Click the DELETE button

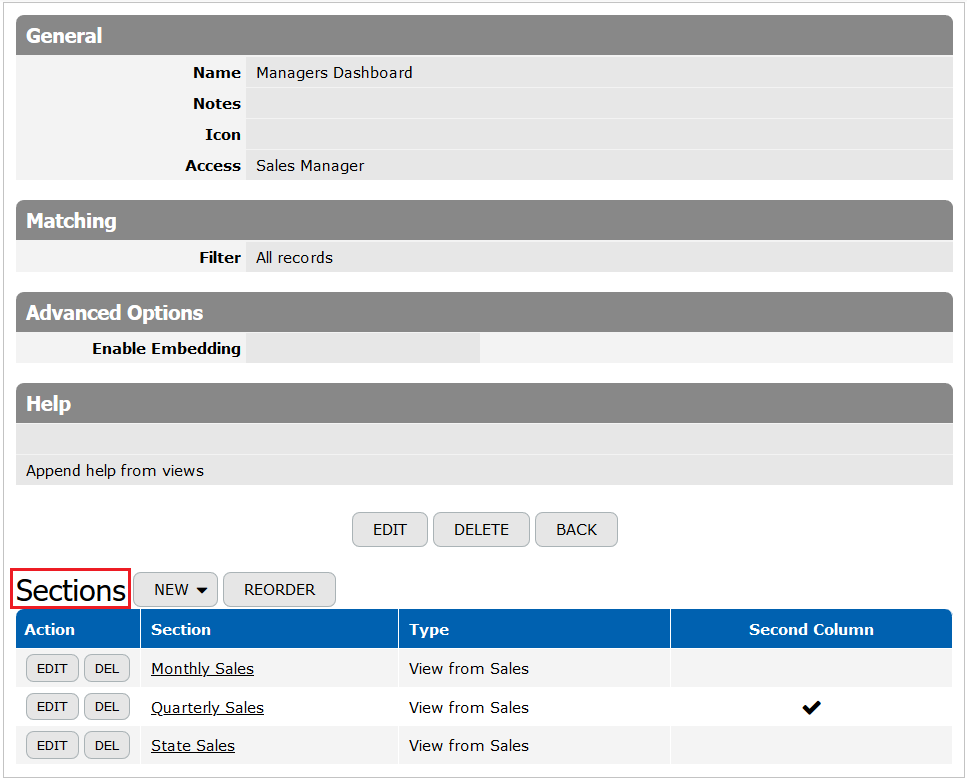[481, 529]
